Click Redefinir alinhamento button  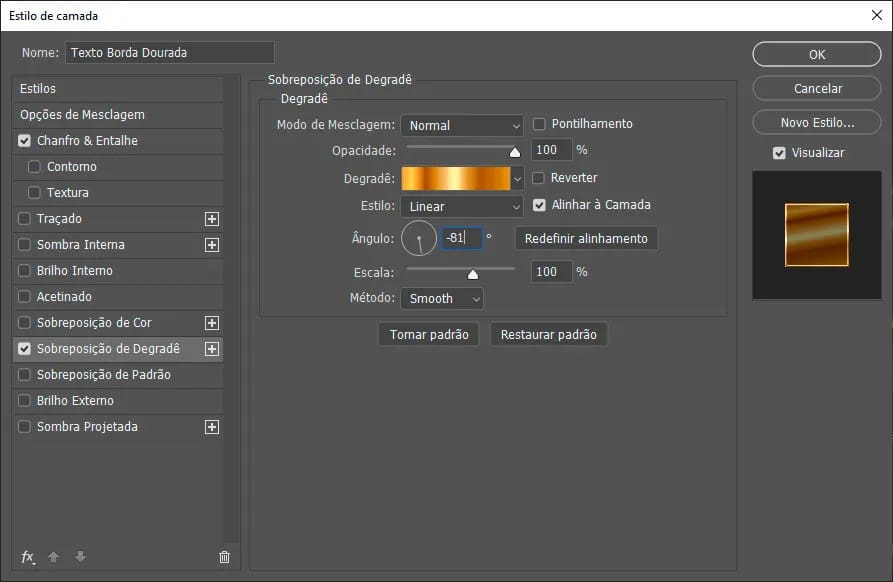point(586,239)
